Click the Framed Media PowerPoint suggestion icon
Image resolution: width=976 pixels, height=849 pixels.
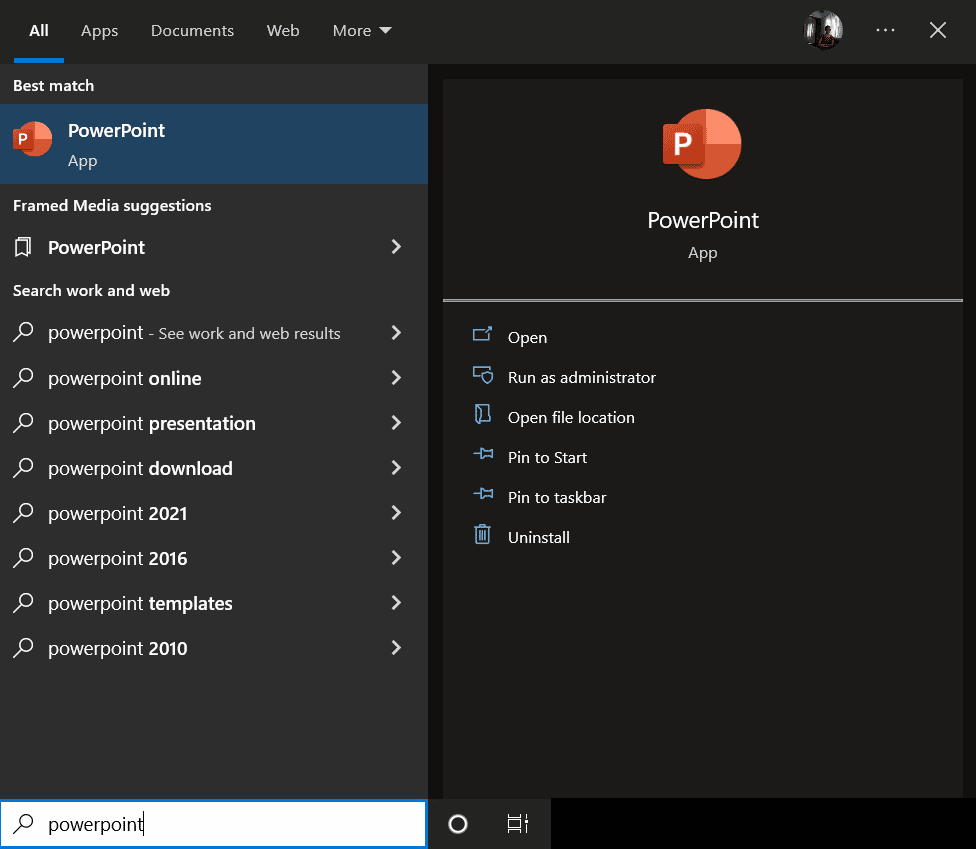tap(23, 247)
